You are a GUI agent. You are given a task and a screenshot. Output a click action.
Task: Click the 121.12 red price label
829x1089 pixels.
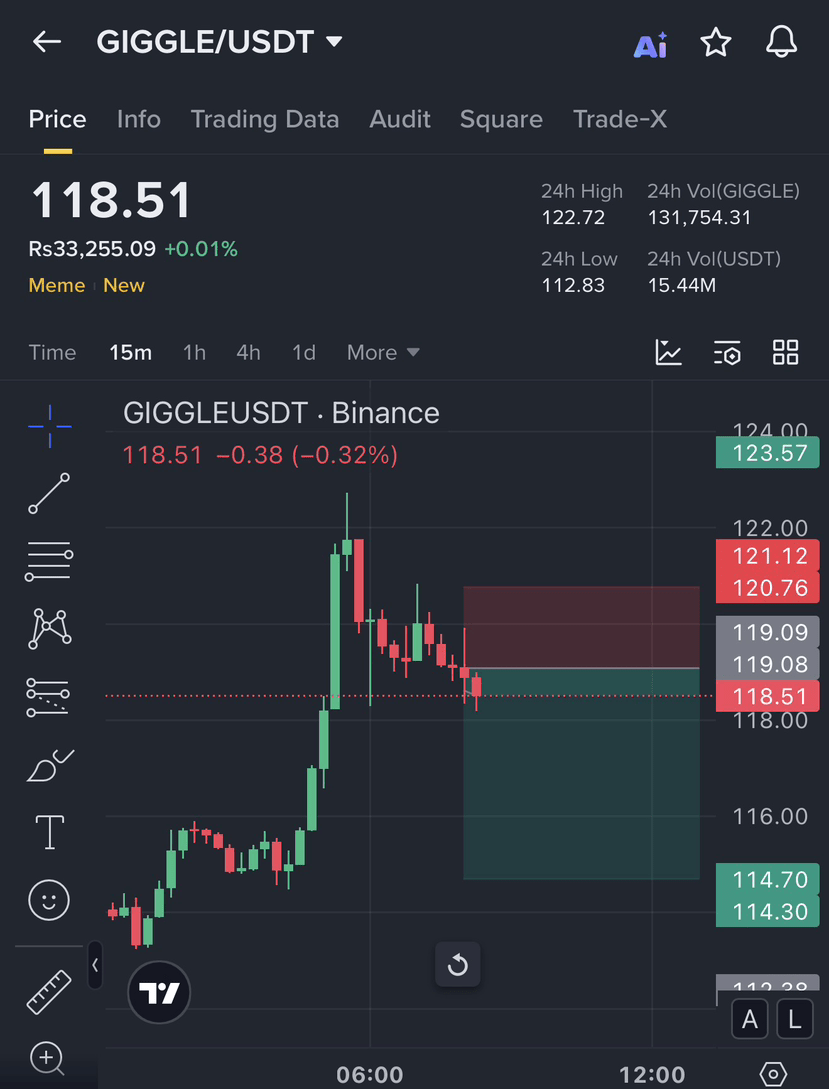pos(767,556)
